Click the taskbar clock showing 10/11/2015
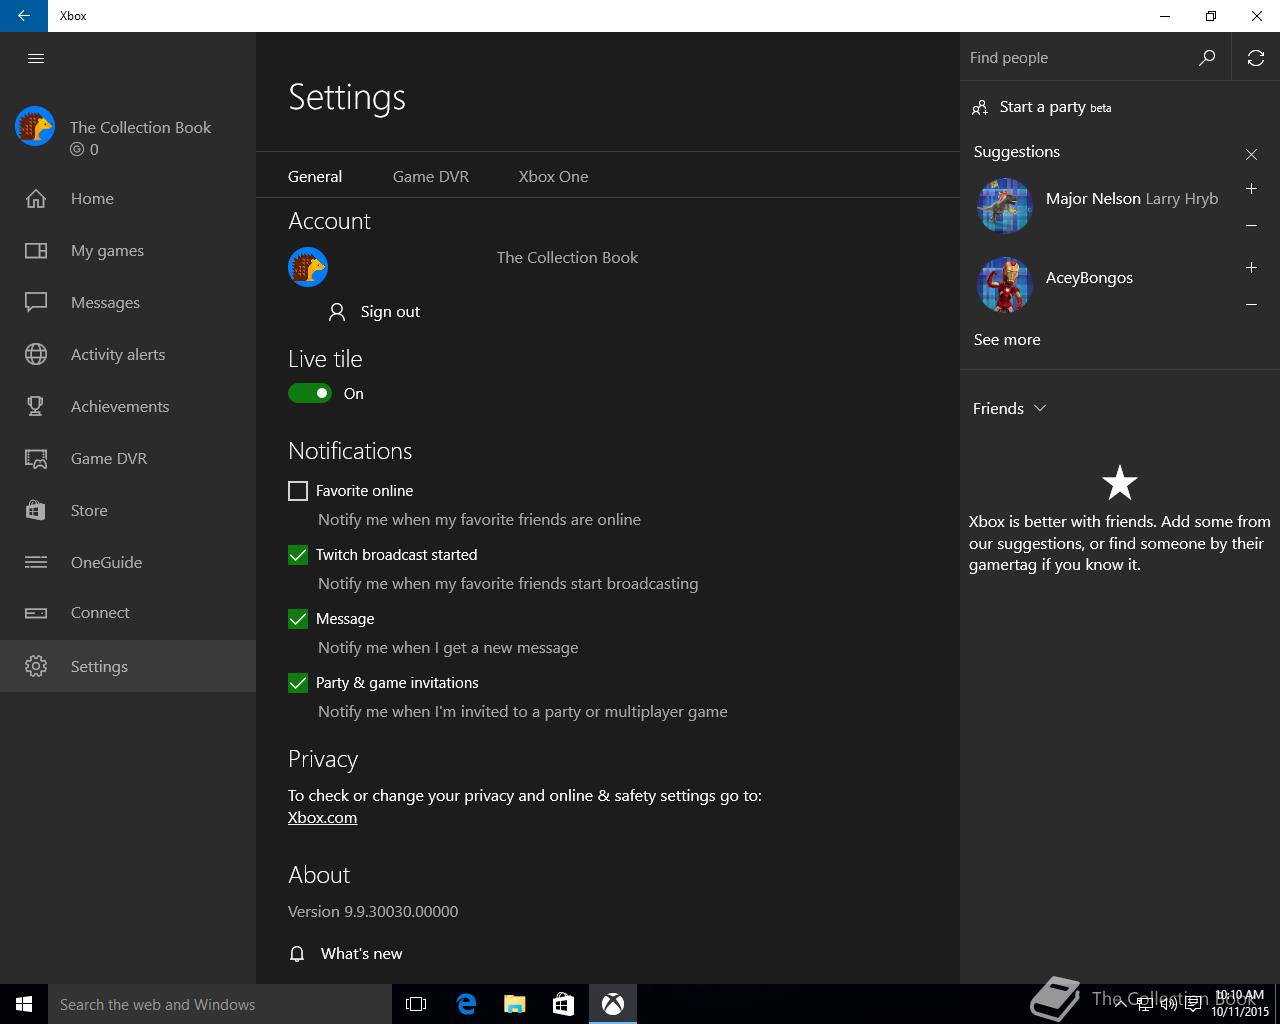The image size is (1280, 1024). [1240, 1004]
